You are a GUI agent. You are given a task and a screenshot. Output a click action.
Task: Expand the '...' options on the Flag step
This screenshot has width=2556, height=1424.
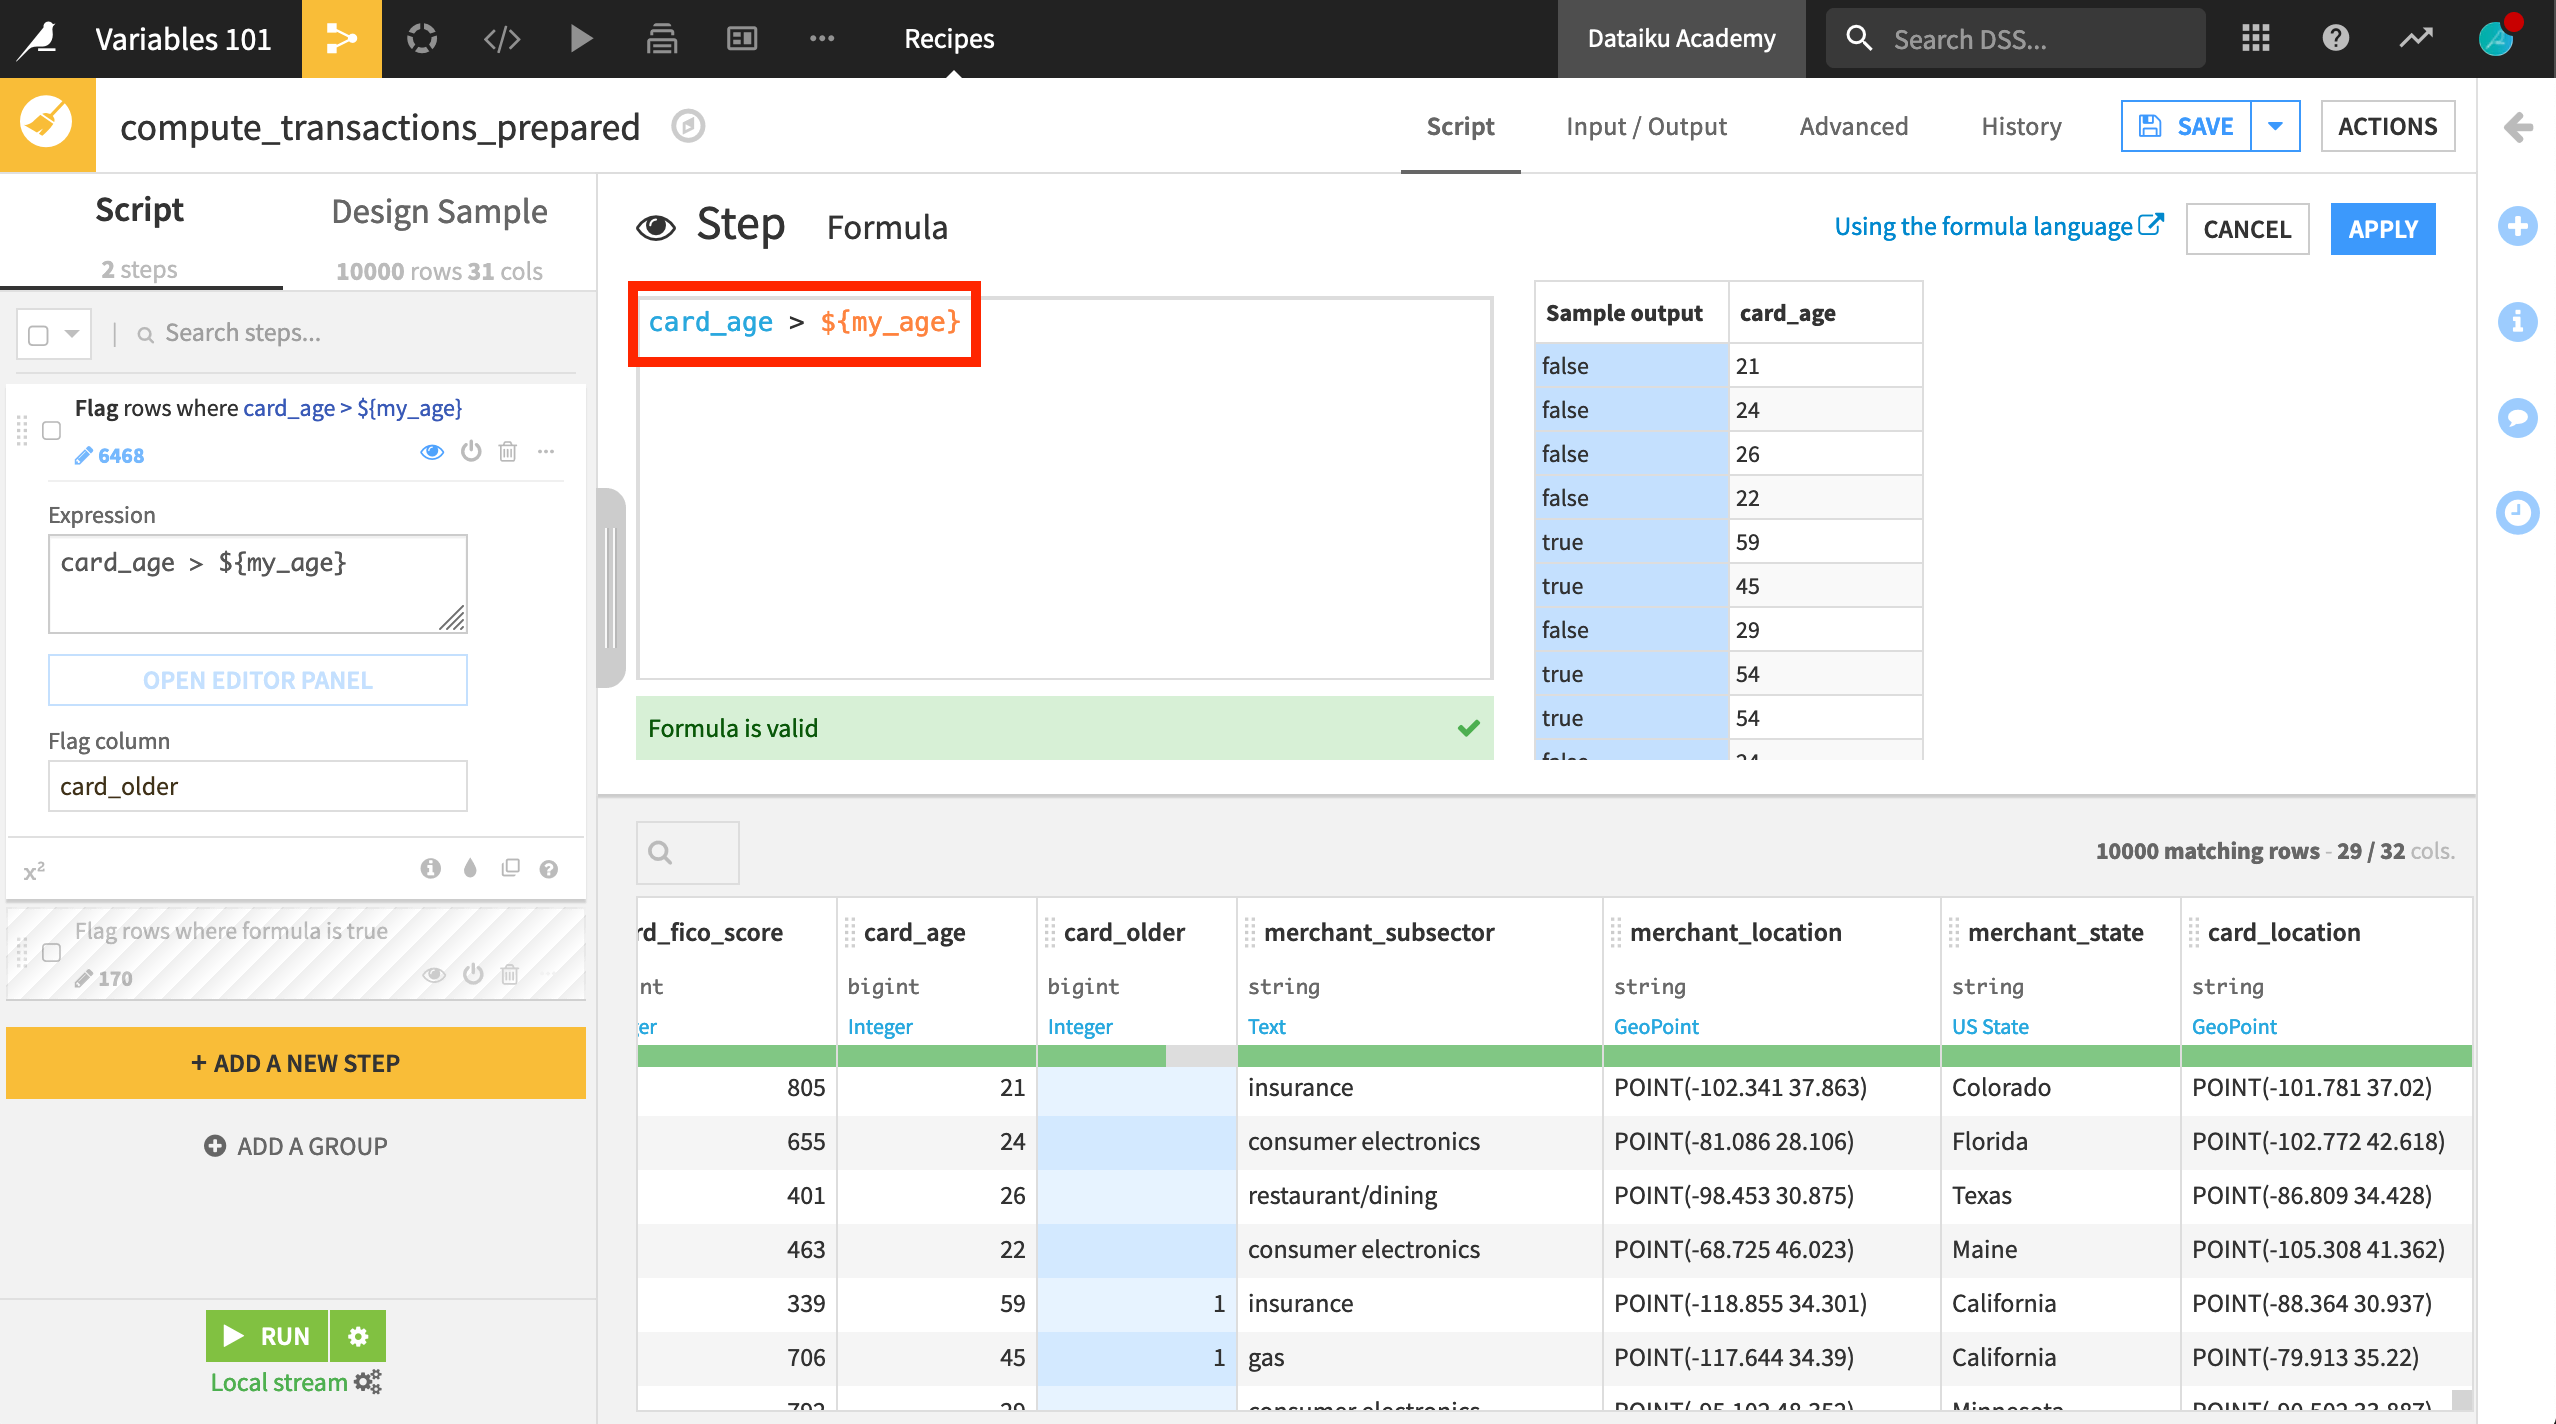pyautogui.click(x=546, y=452)
